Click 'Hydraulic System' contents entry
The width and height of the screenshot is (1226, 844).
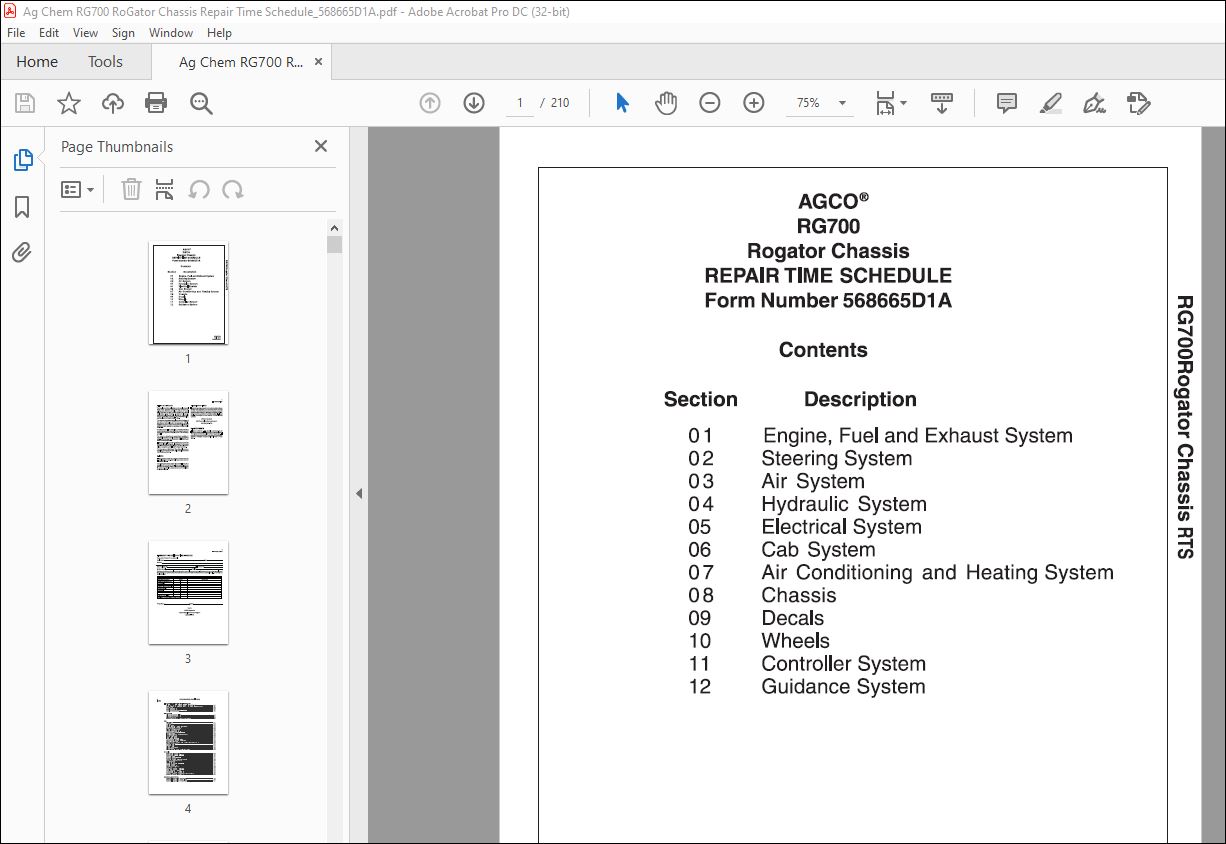click(x=844, y=504)
